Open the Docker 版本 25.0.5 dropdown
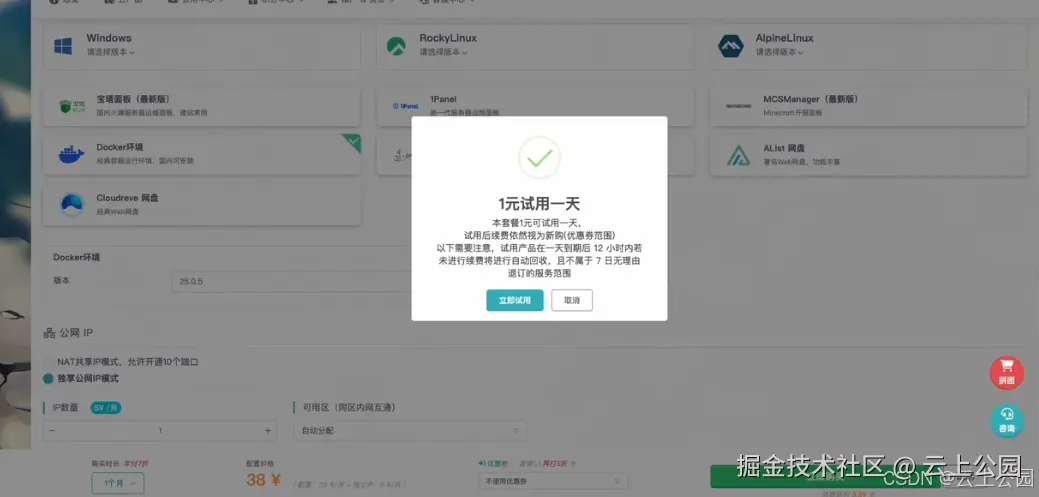The width and height of the screenshot is (1039, 497). tap(292, 281)
